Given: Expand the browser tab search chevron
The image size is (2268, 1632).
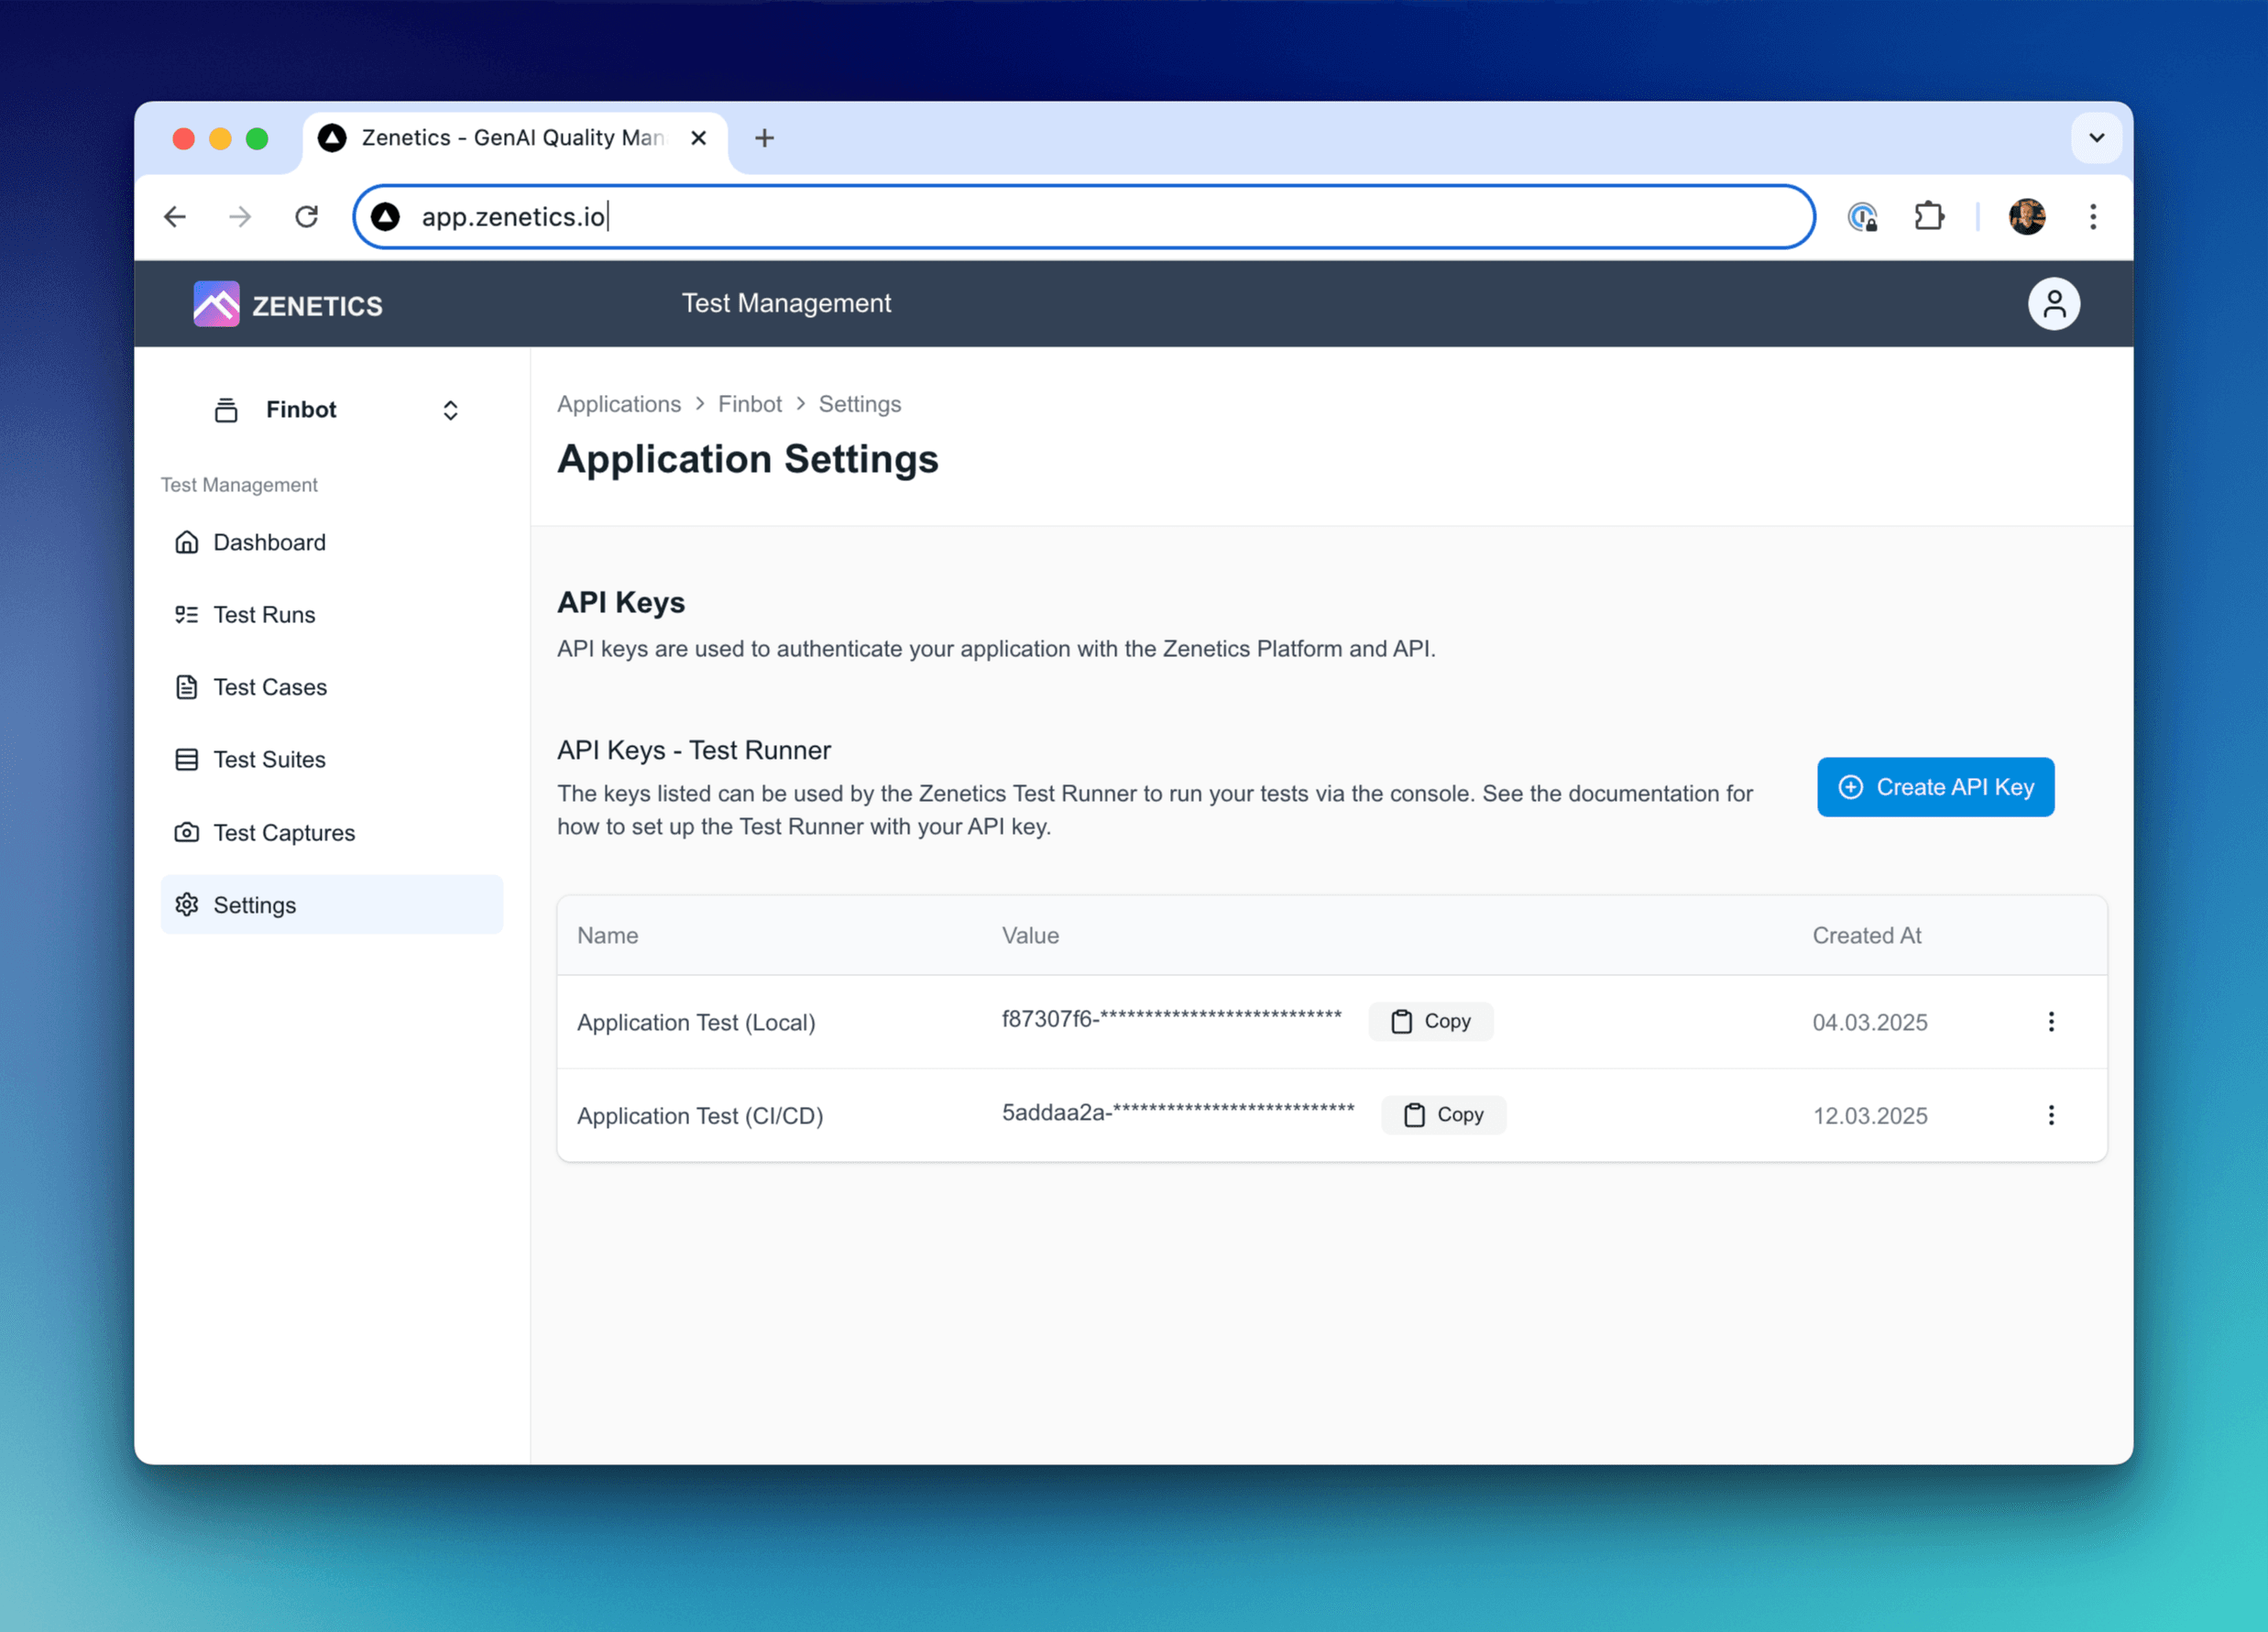Looking at the screenshot, I should tap(2097, 138).
